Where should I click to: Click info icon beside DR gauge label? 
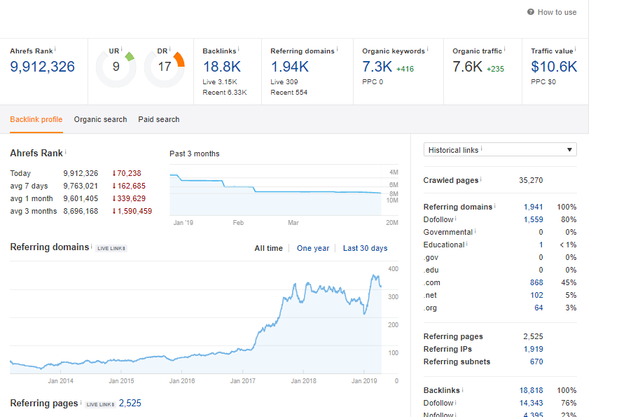[170, 49]
